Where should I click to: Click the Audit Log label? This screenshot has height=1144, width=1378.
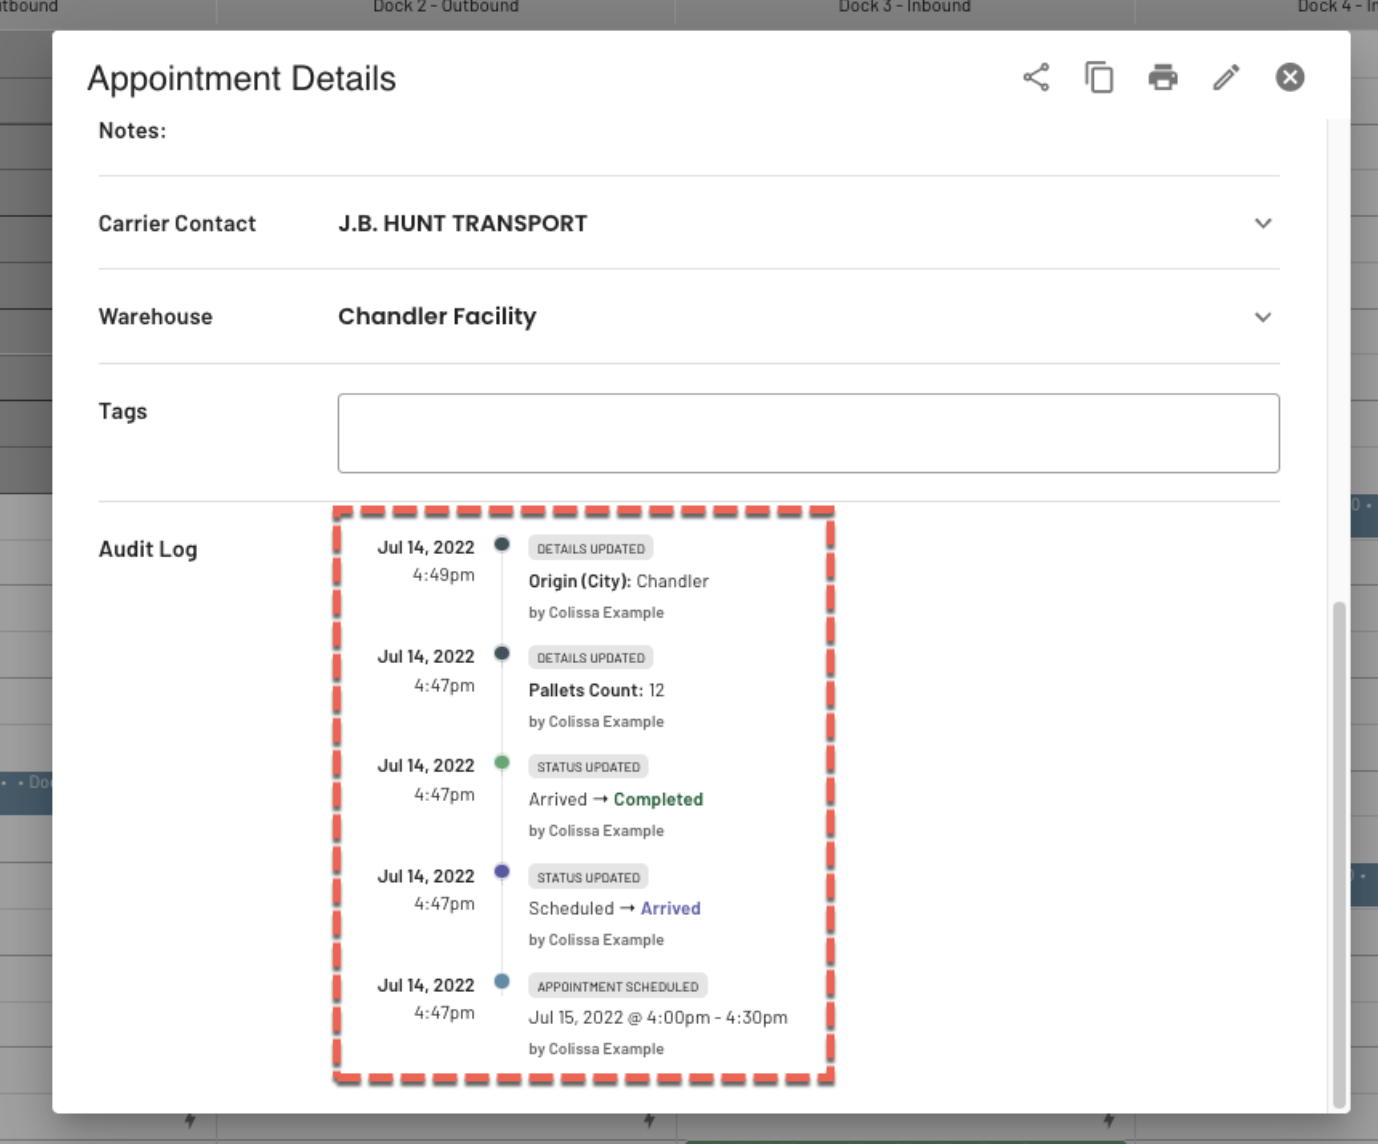coord(148,549)
